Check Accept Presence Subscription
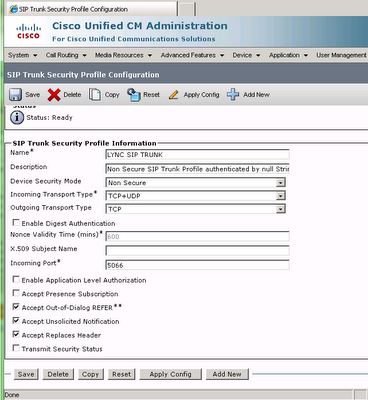 16,293
